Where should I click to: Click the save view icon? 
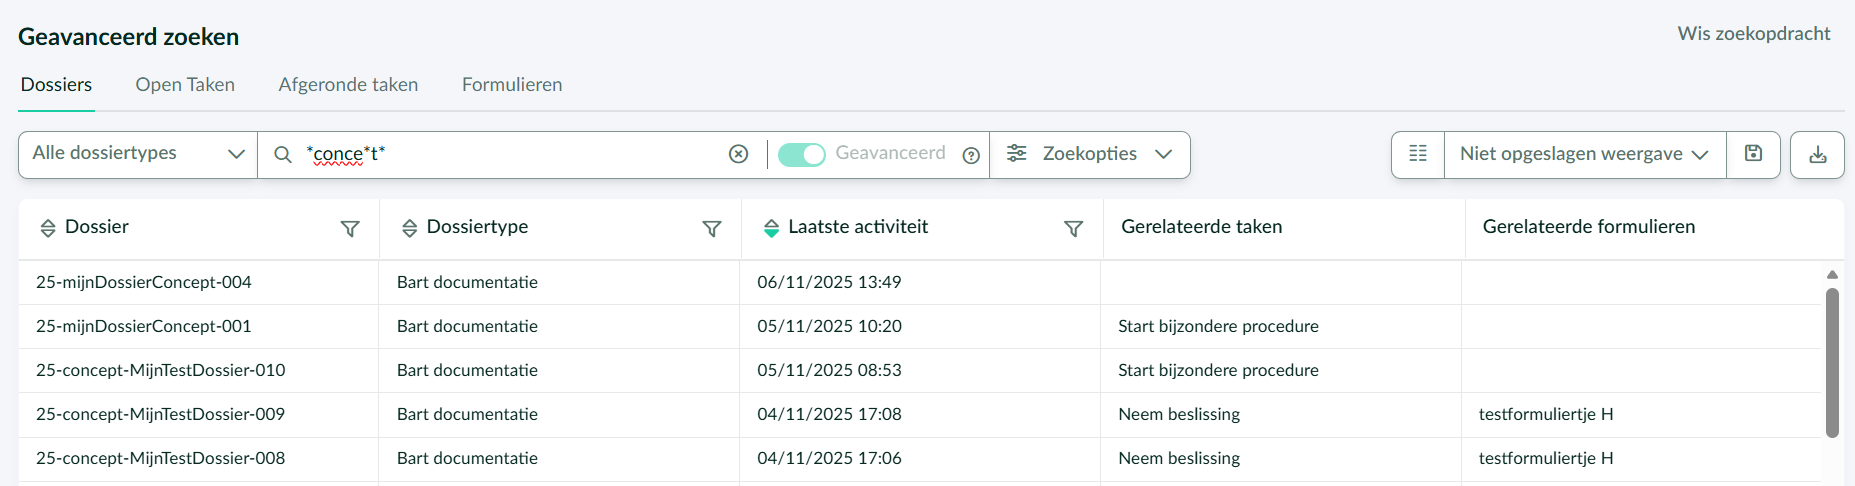pos(1752,154)
